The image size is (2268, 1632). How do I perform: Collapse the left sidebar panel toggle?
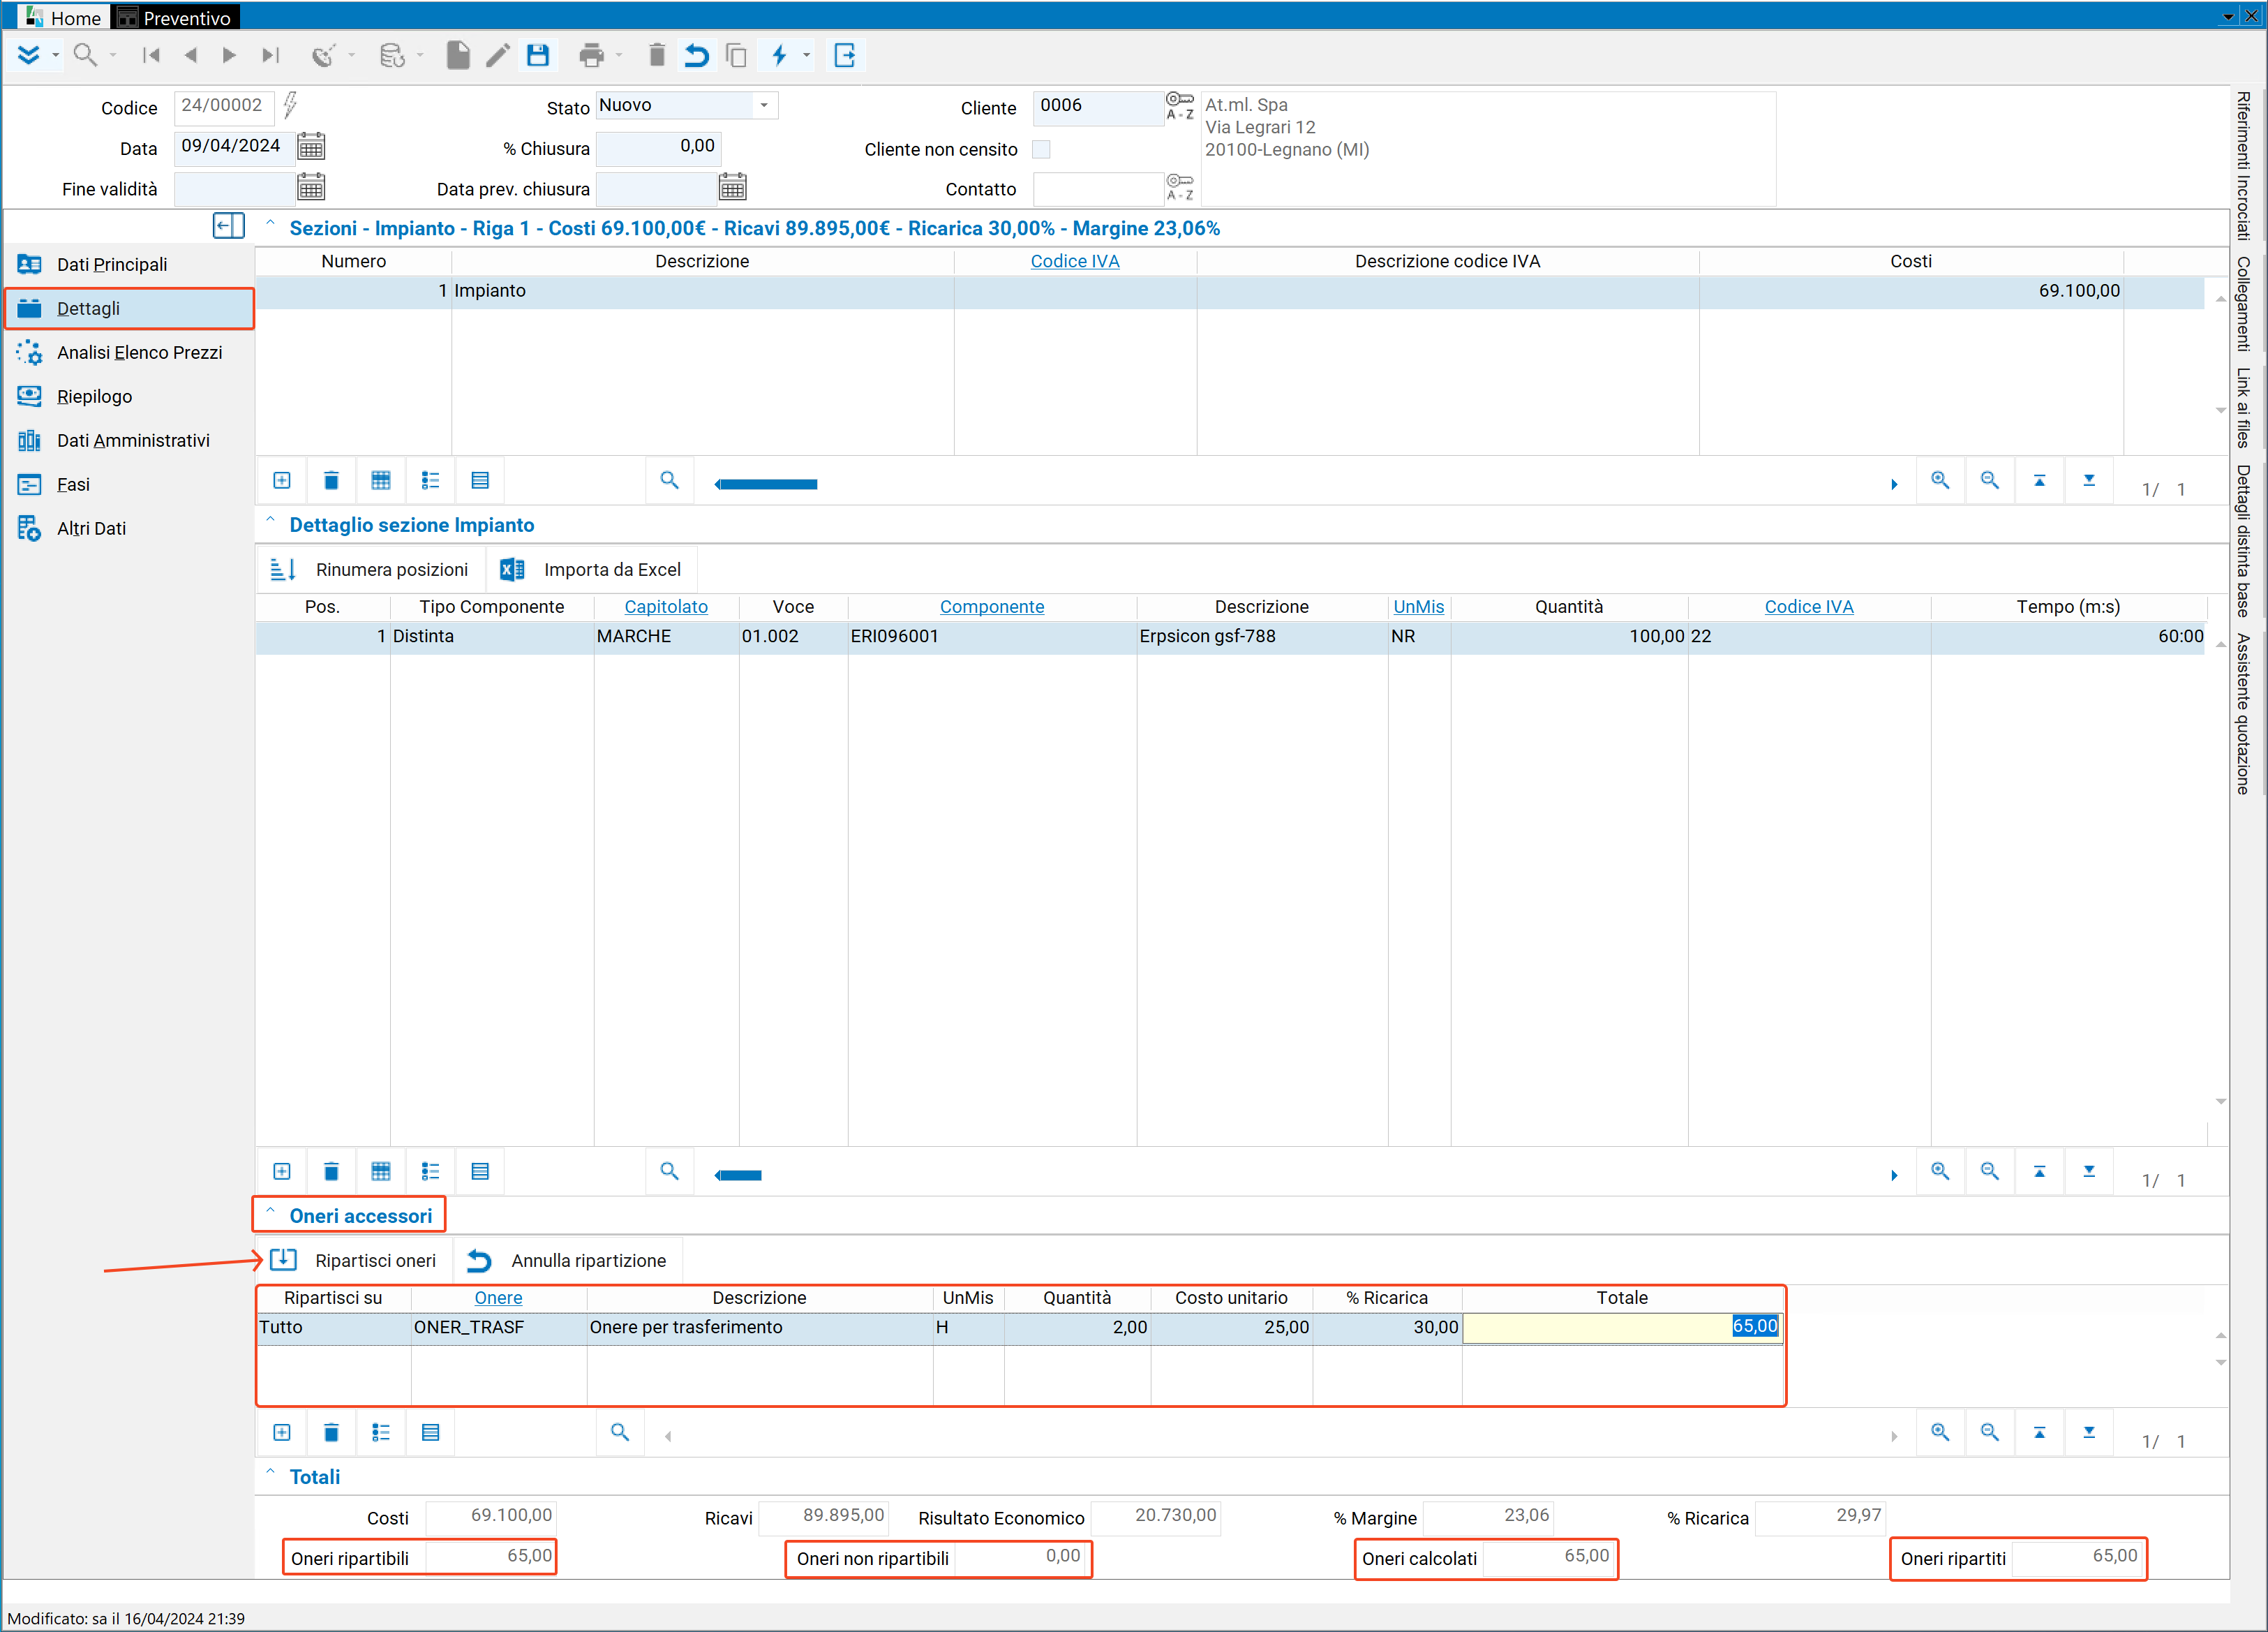tap(229, 226)
